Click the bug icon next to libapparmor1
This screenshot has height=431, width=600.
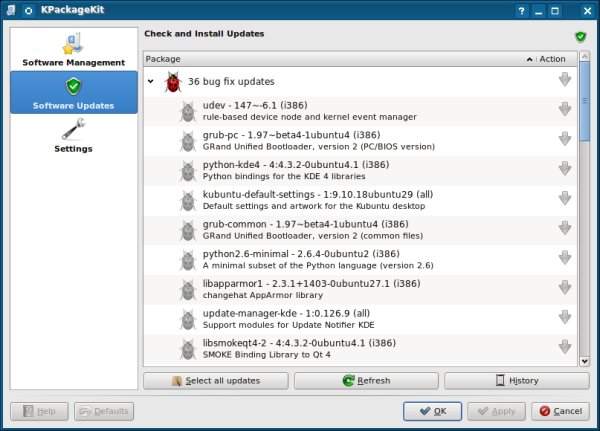(x=187, y=290)
